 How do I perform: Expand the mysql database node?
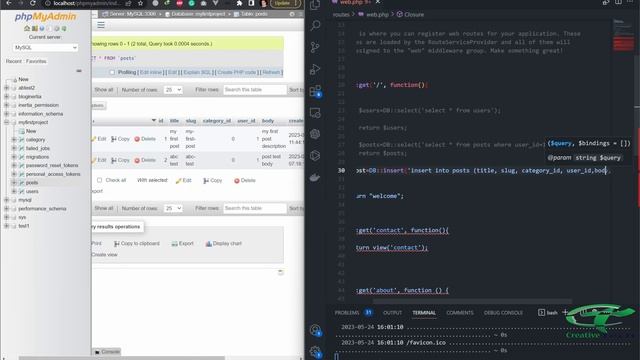7,200
